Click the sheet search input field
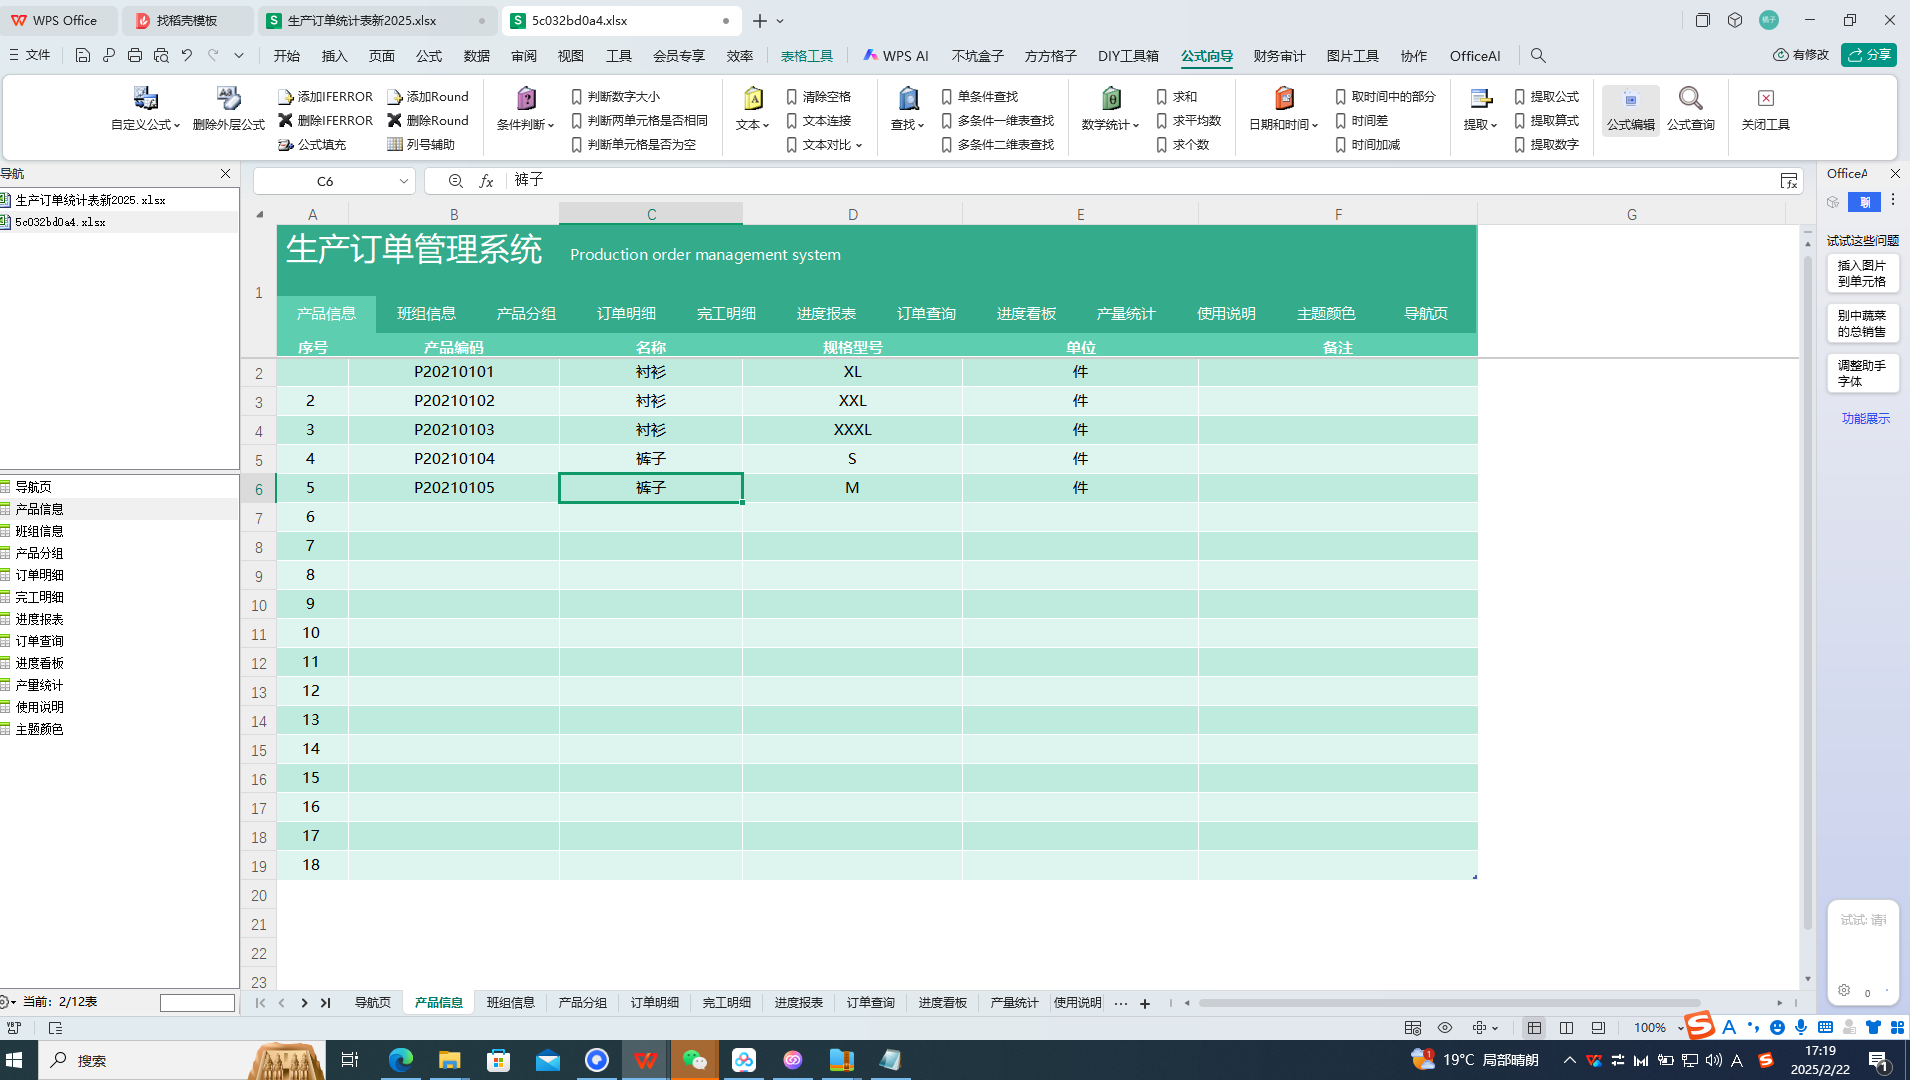The height and width of the screenshot is (1080, 1910). (197, 1002)
